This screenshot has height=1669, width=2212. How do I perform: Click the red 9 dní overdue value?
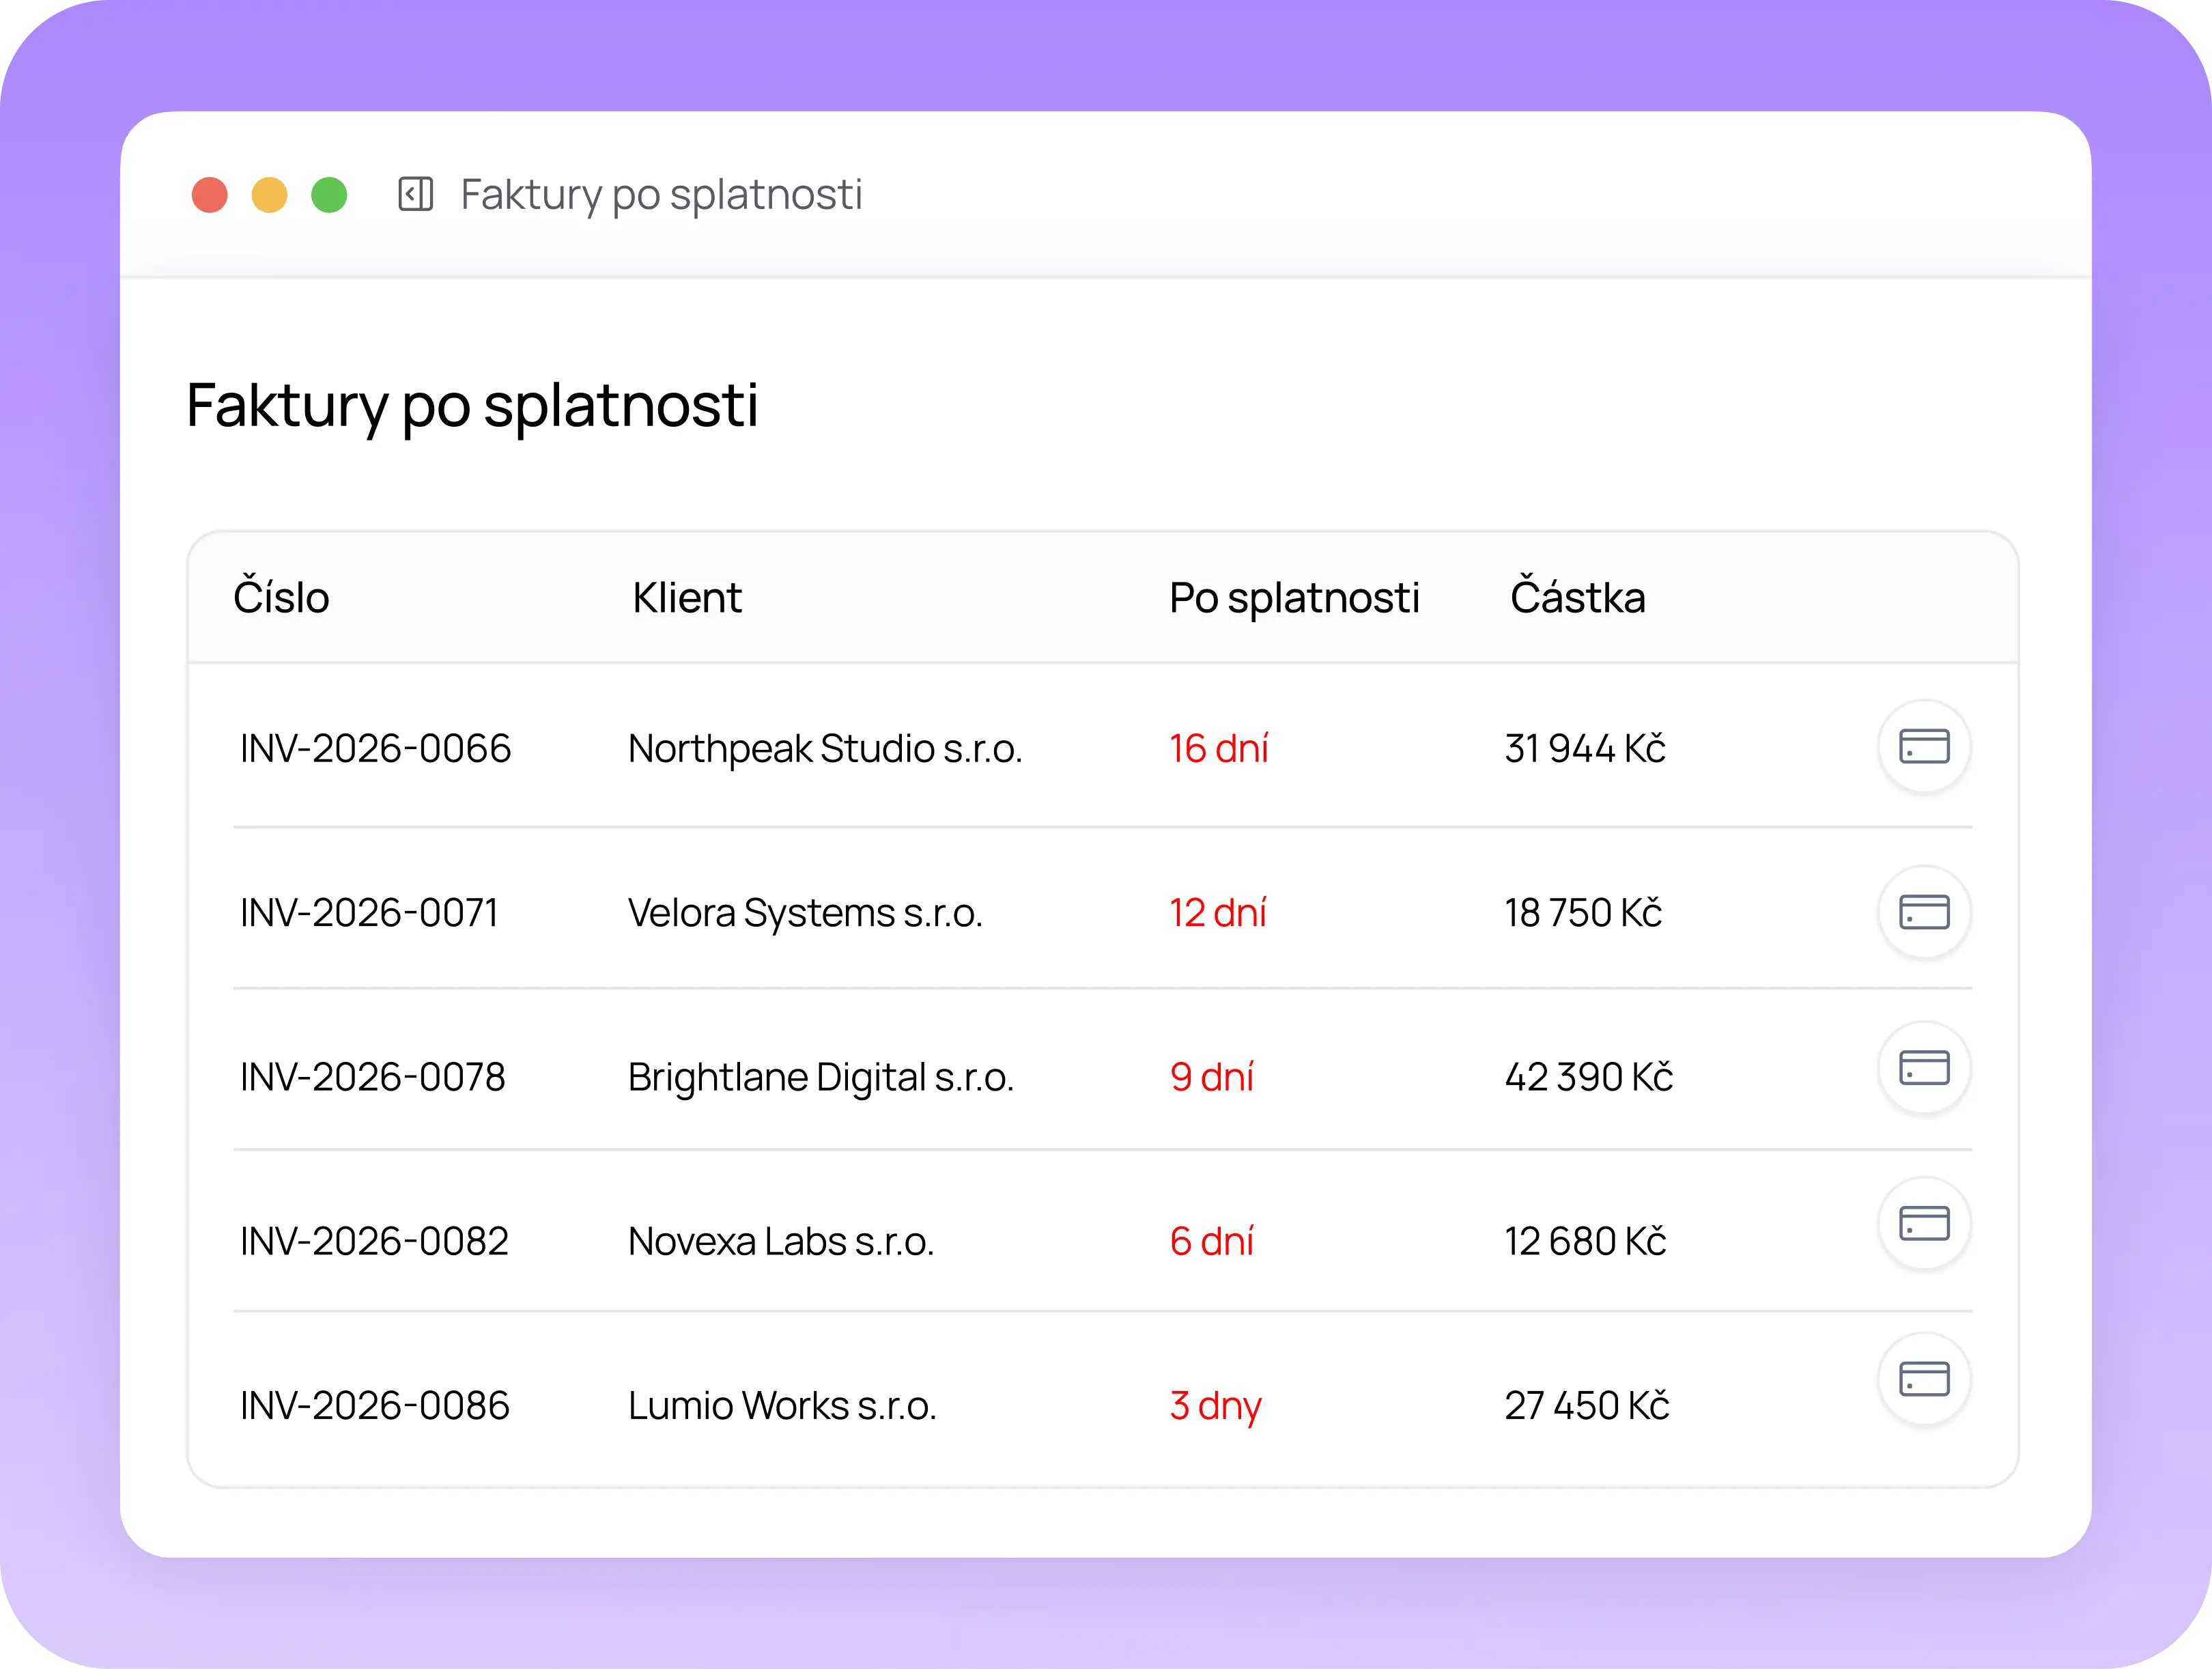point(1211,1077)
